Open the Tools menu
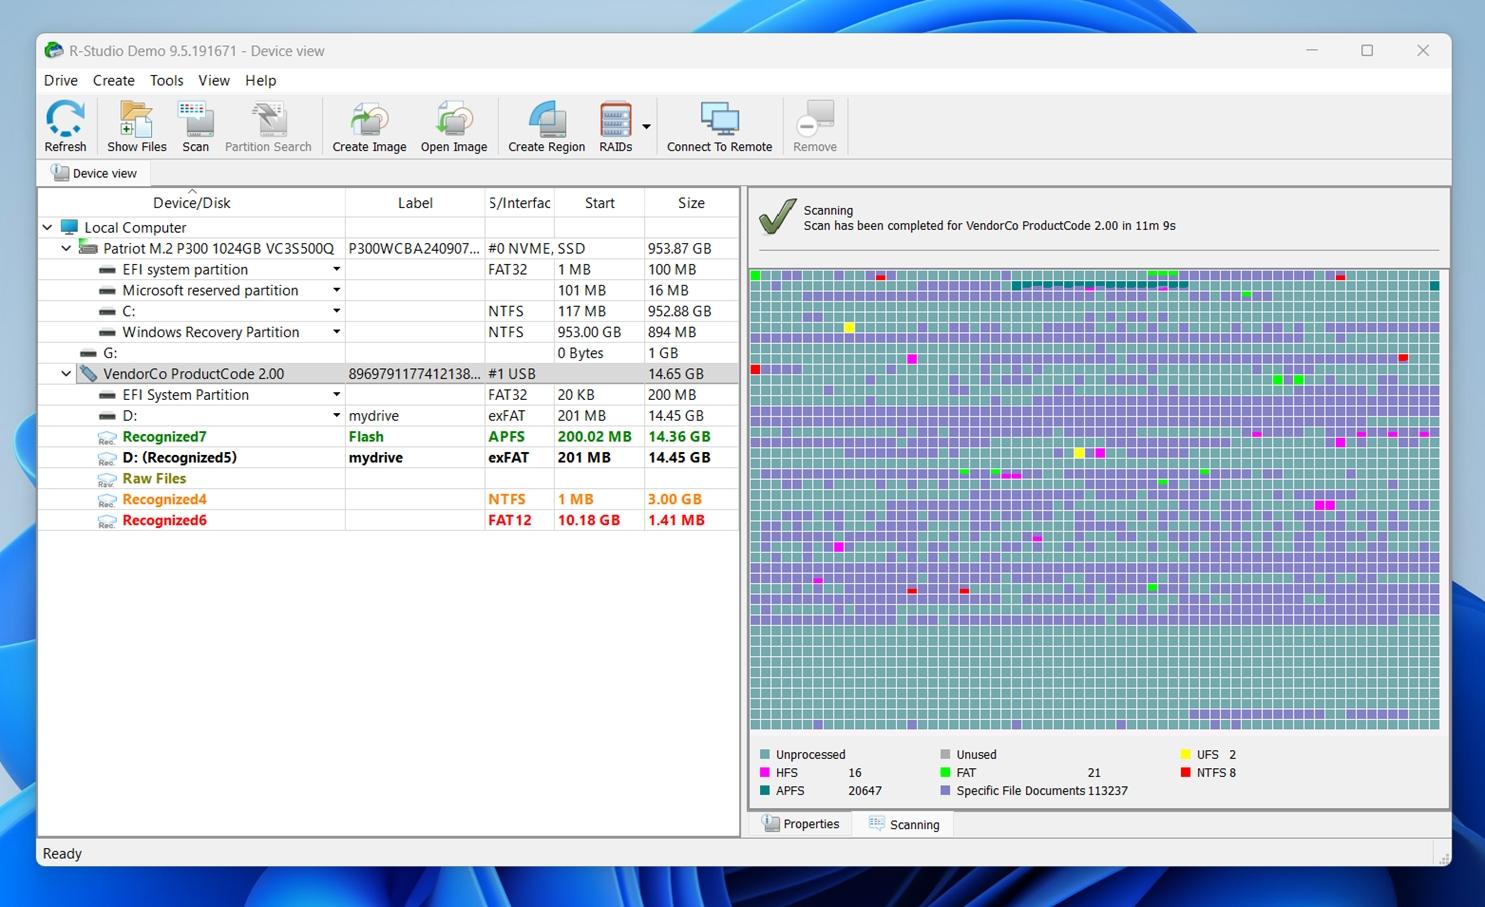This screenshot has height=907, width=1485. pyautogui.click(x=166, y=81)
